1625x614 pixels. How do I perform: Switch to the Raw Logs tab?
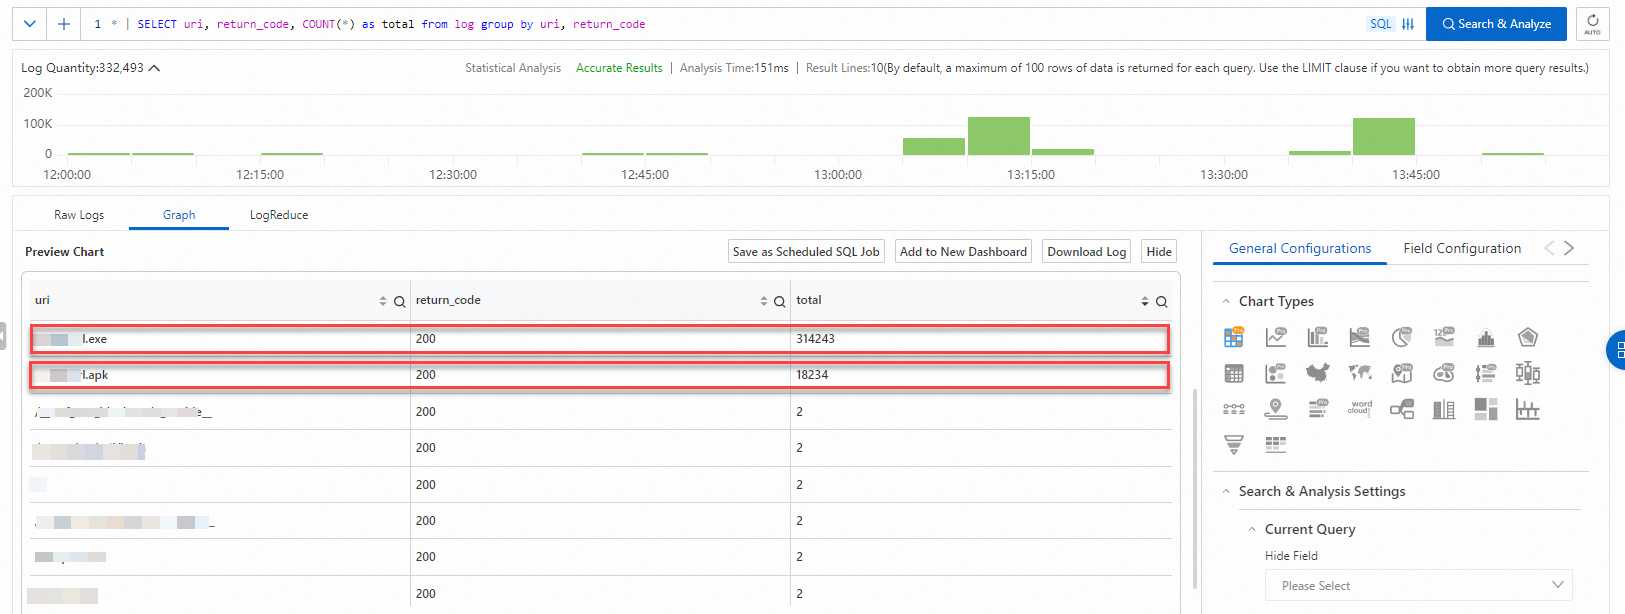click(79, 215)
